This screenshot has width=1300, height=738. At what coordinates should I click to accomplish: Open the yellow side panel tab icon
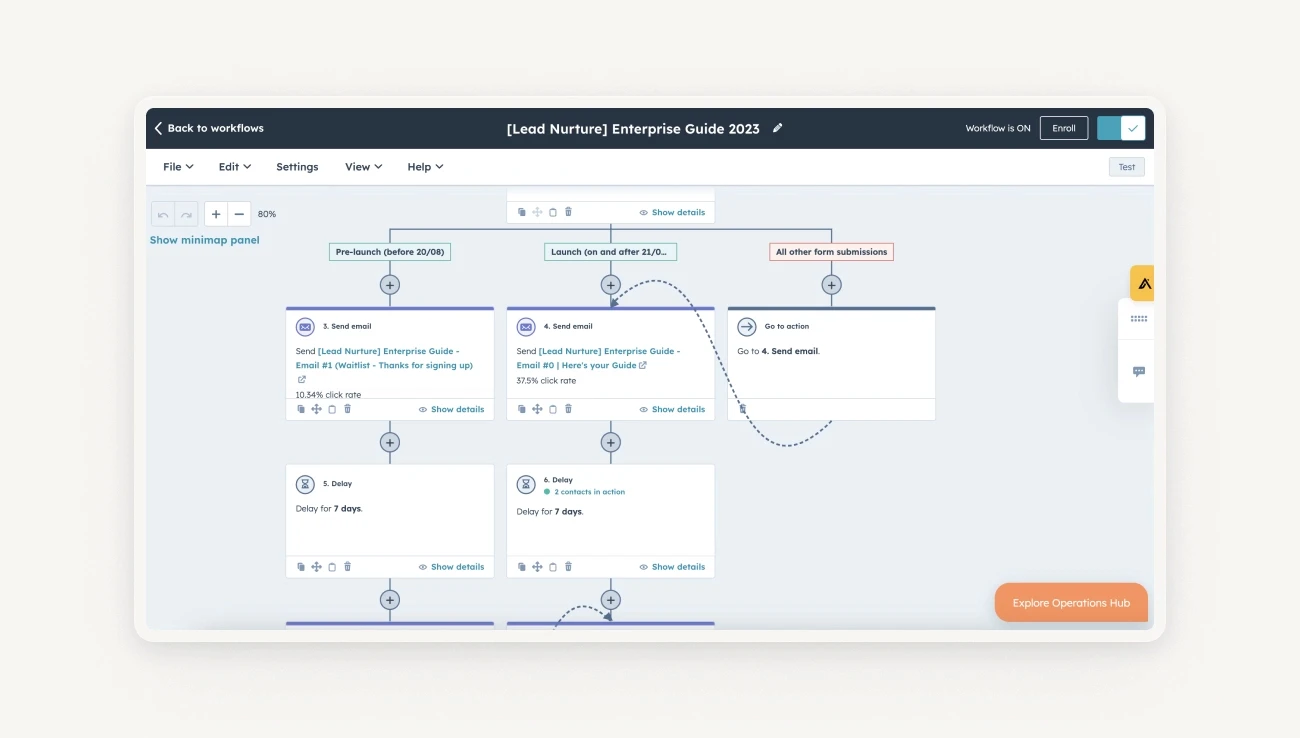pos(1142,283)
